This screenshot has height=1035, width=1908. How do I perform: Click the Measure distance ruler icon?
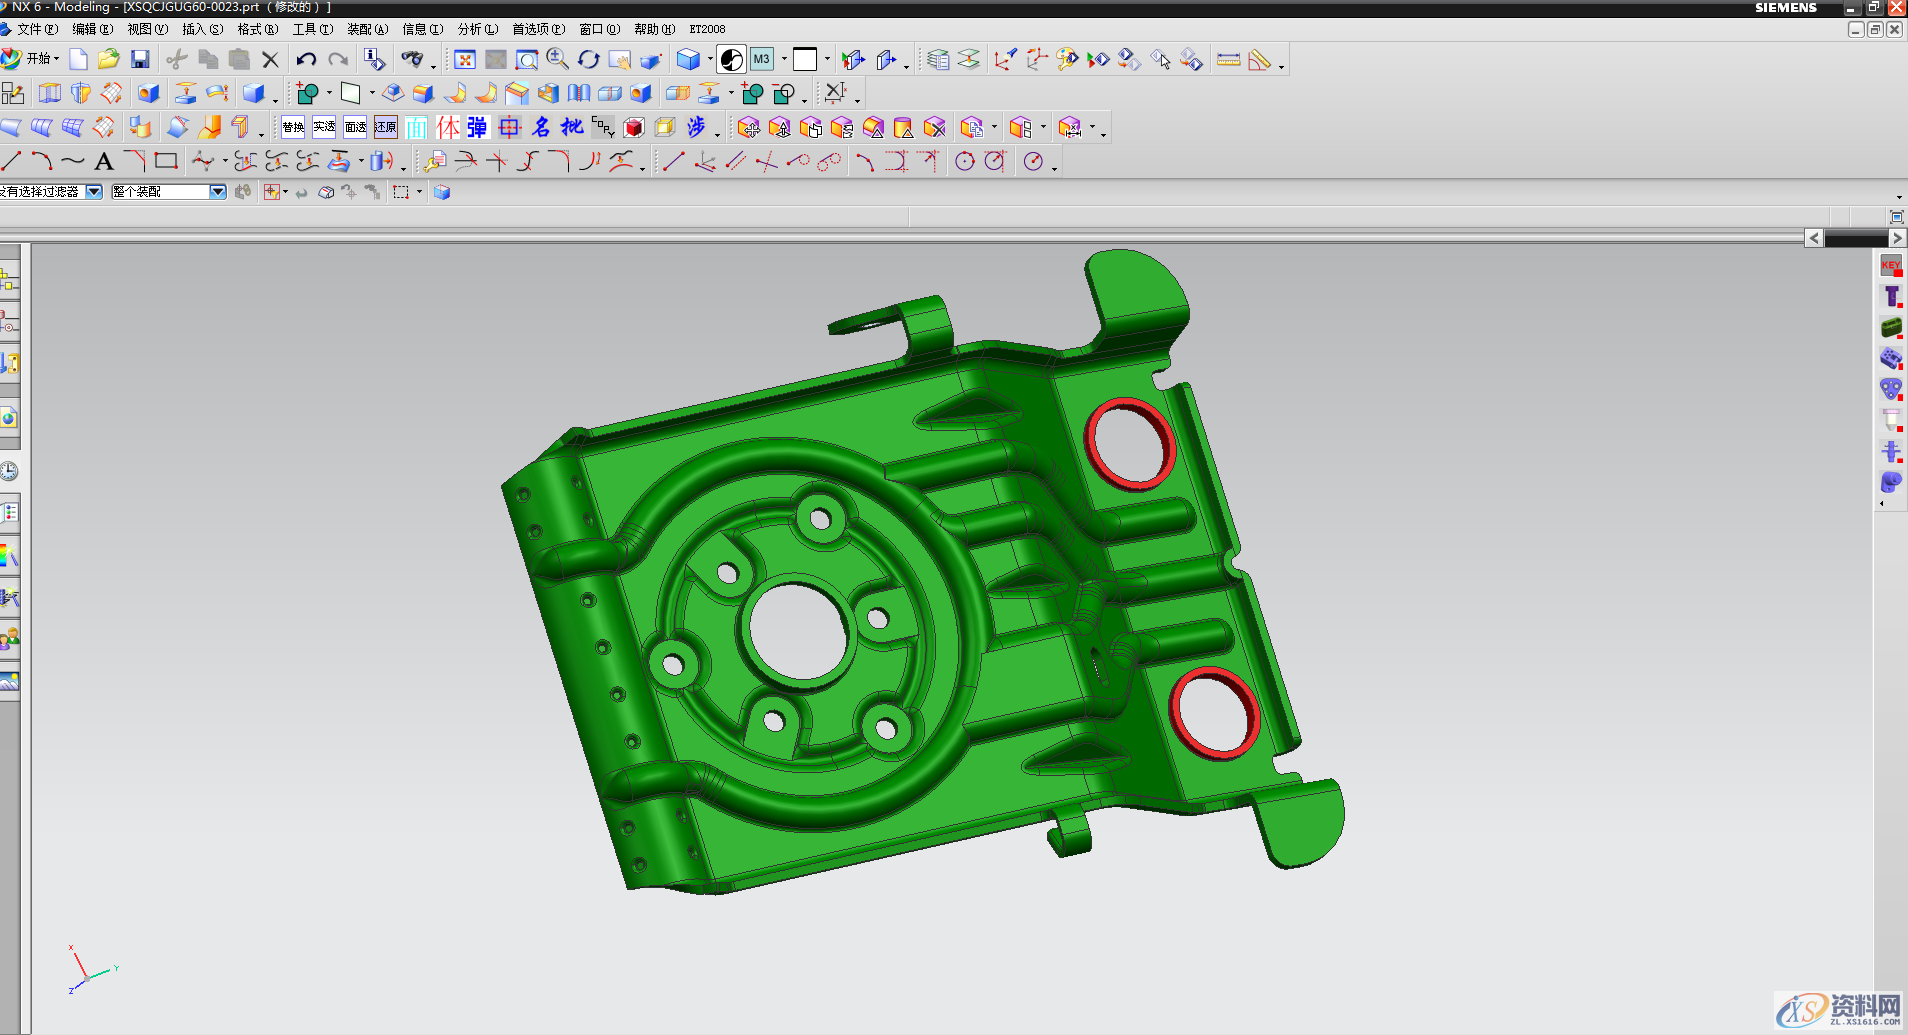1228,60
